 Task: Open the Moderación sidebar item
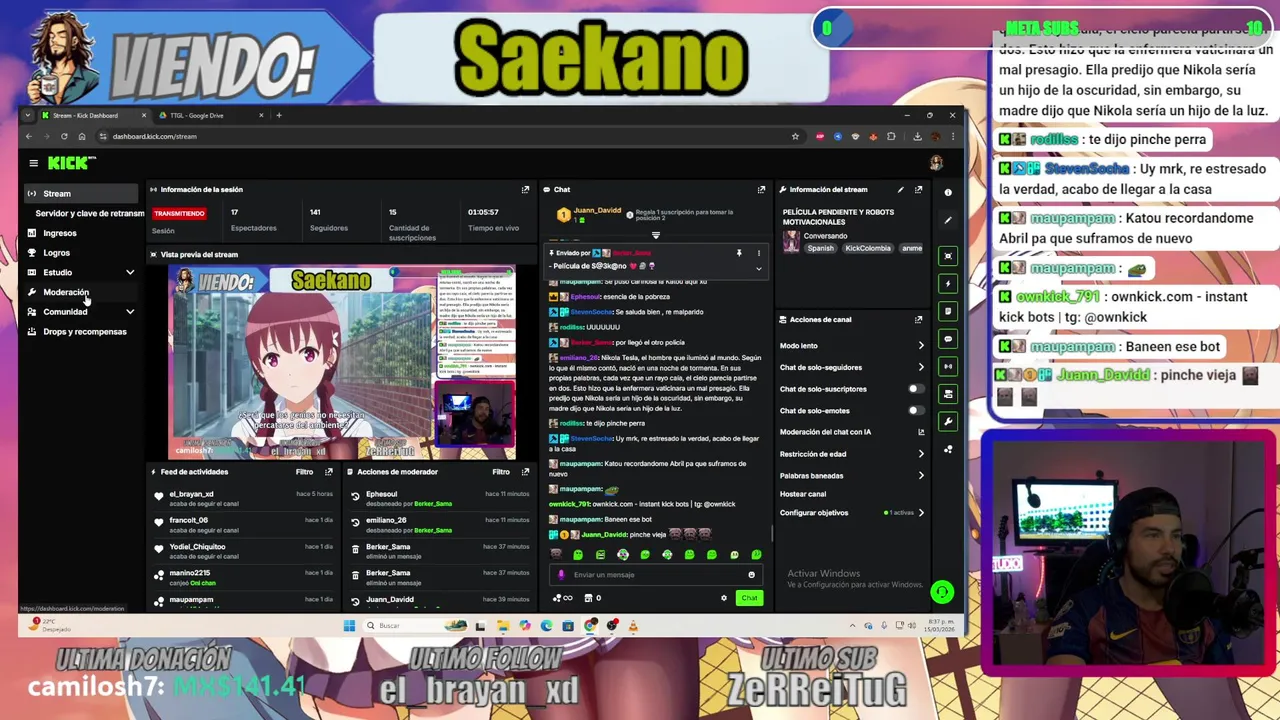tap(81, 292)
